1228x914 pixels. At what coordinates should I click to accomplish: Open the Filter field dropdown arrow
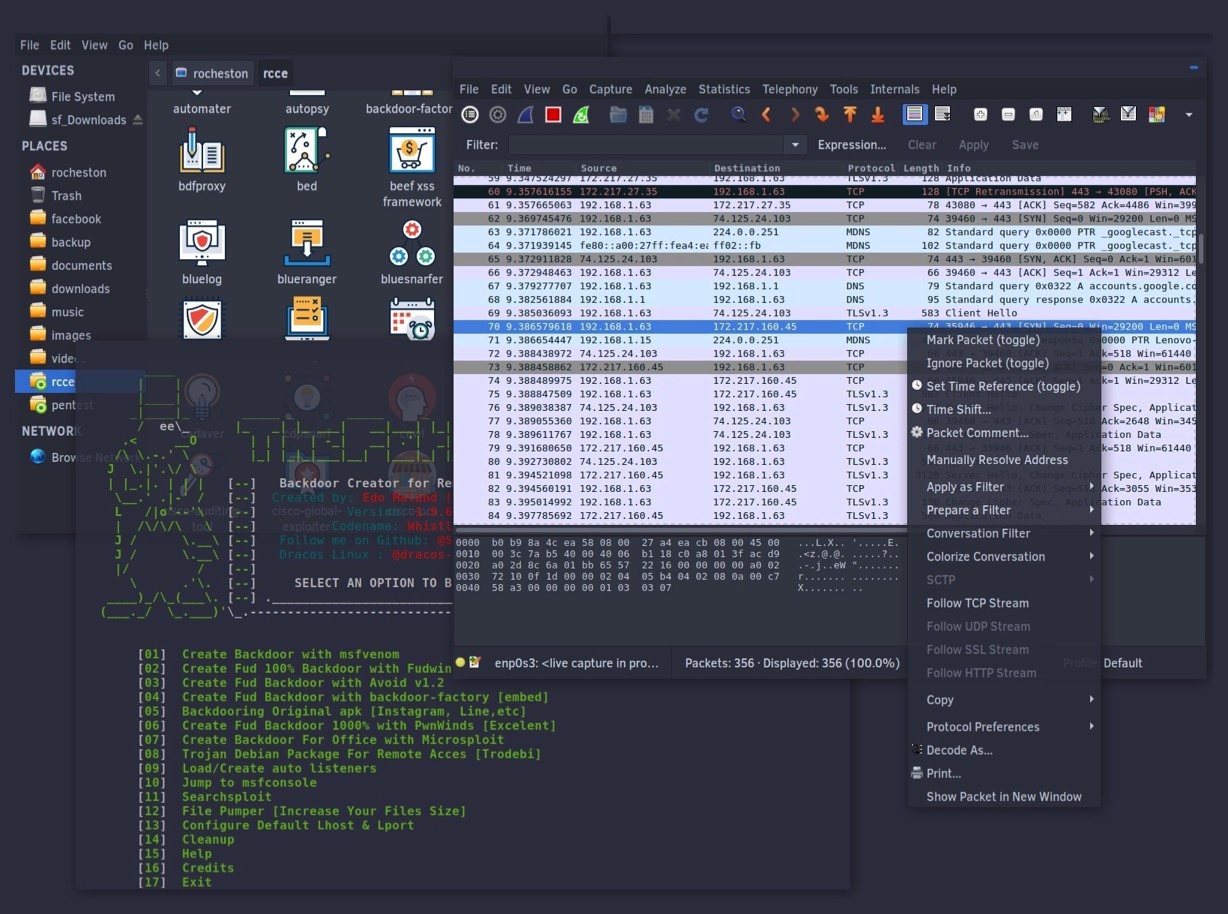796,145
